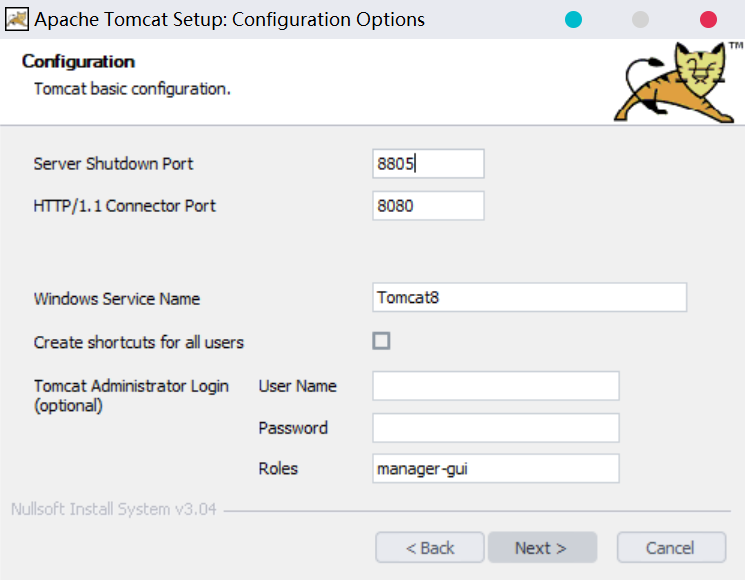The height and width of the screenshot is (580, 745).
Task: Click the Next > button
Action: click(542, 548)
